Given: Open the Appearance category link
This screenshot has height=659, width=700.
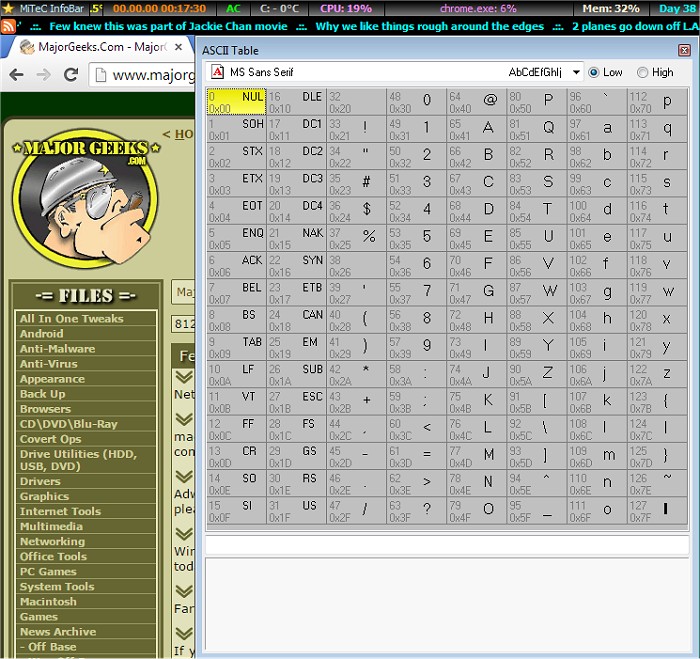Looking at the screenshot, I should click(x=52, y=379).
